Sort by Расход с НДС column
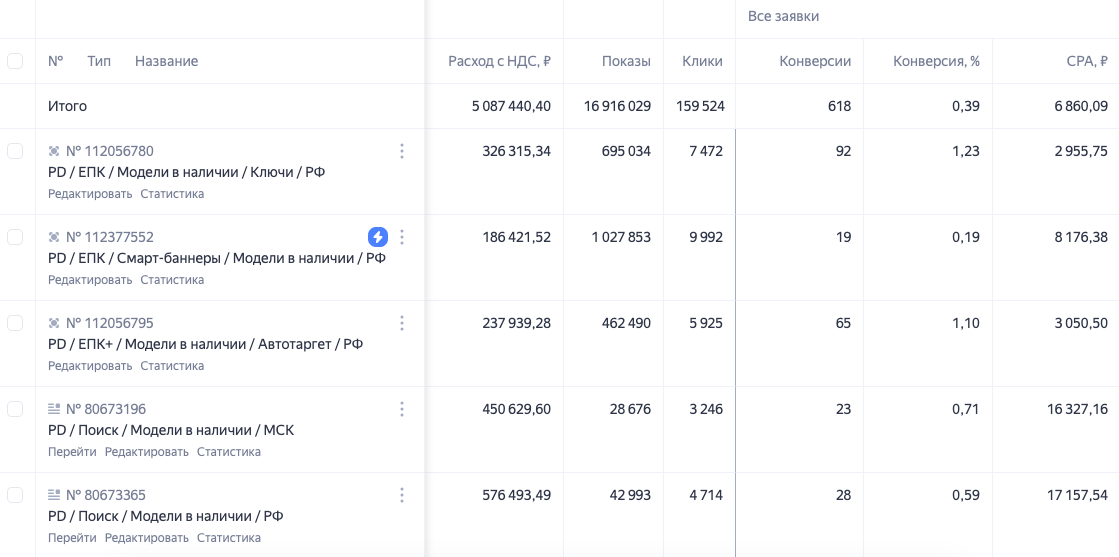 [499, 61]
